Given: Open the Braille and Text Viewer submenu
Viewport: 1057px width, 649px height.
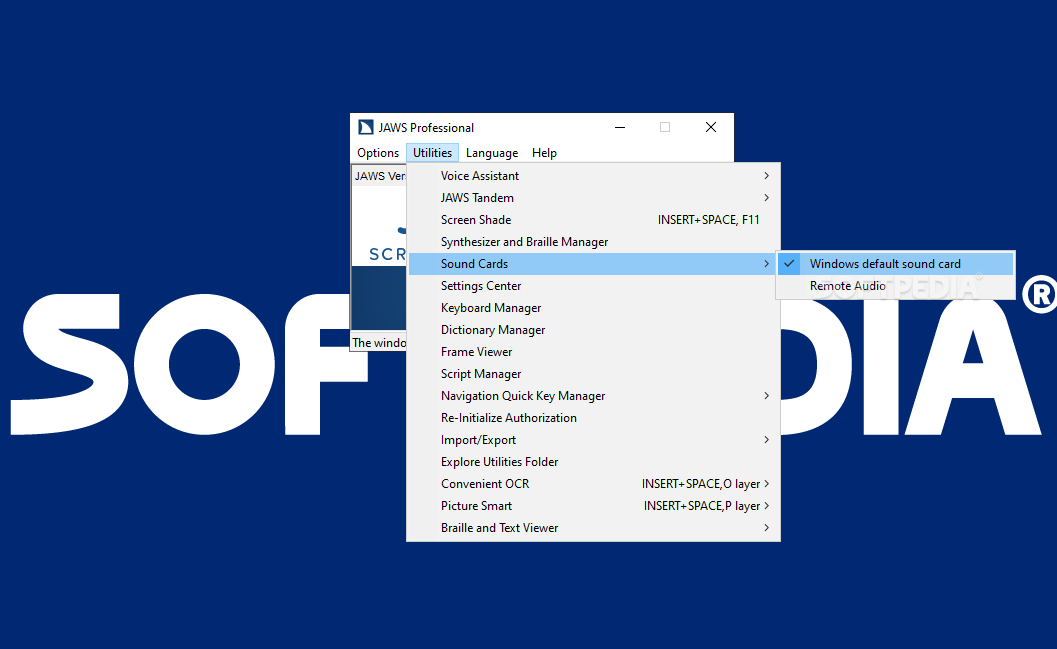Looking at the screenshot, I should click(x=594, y=528).
